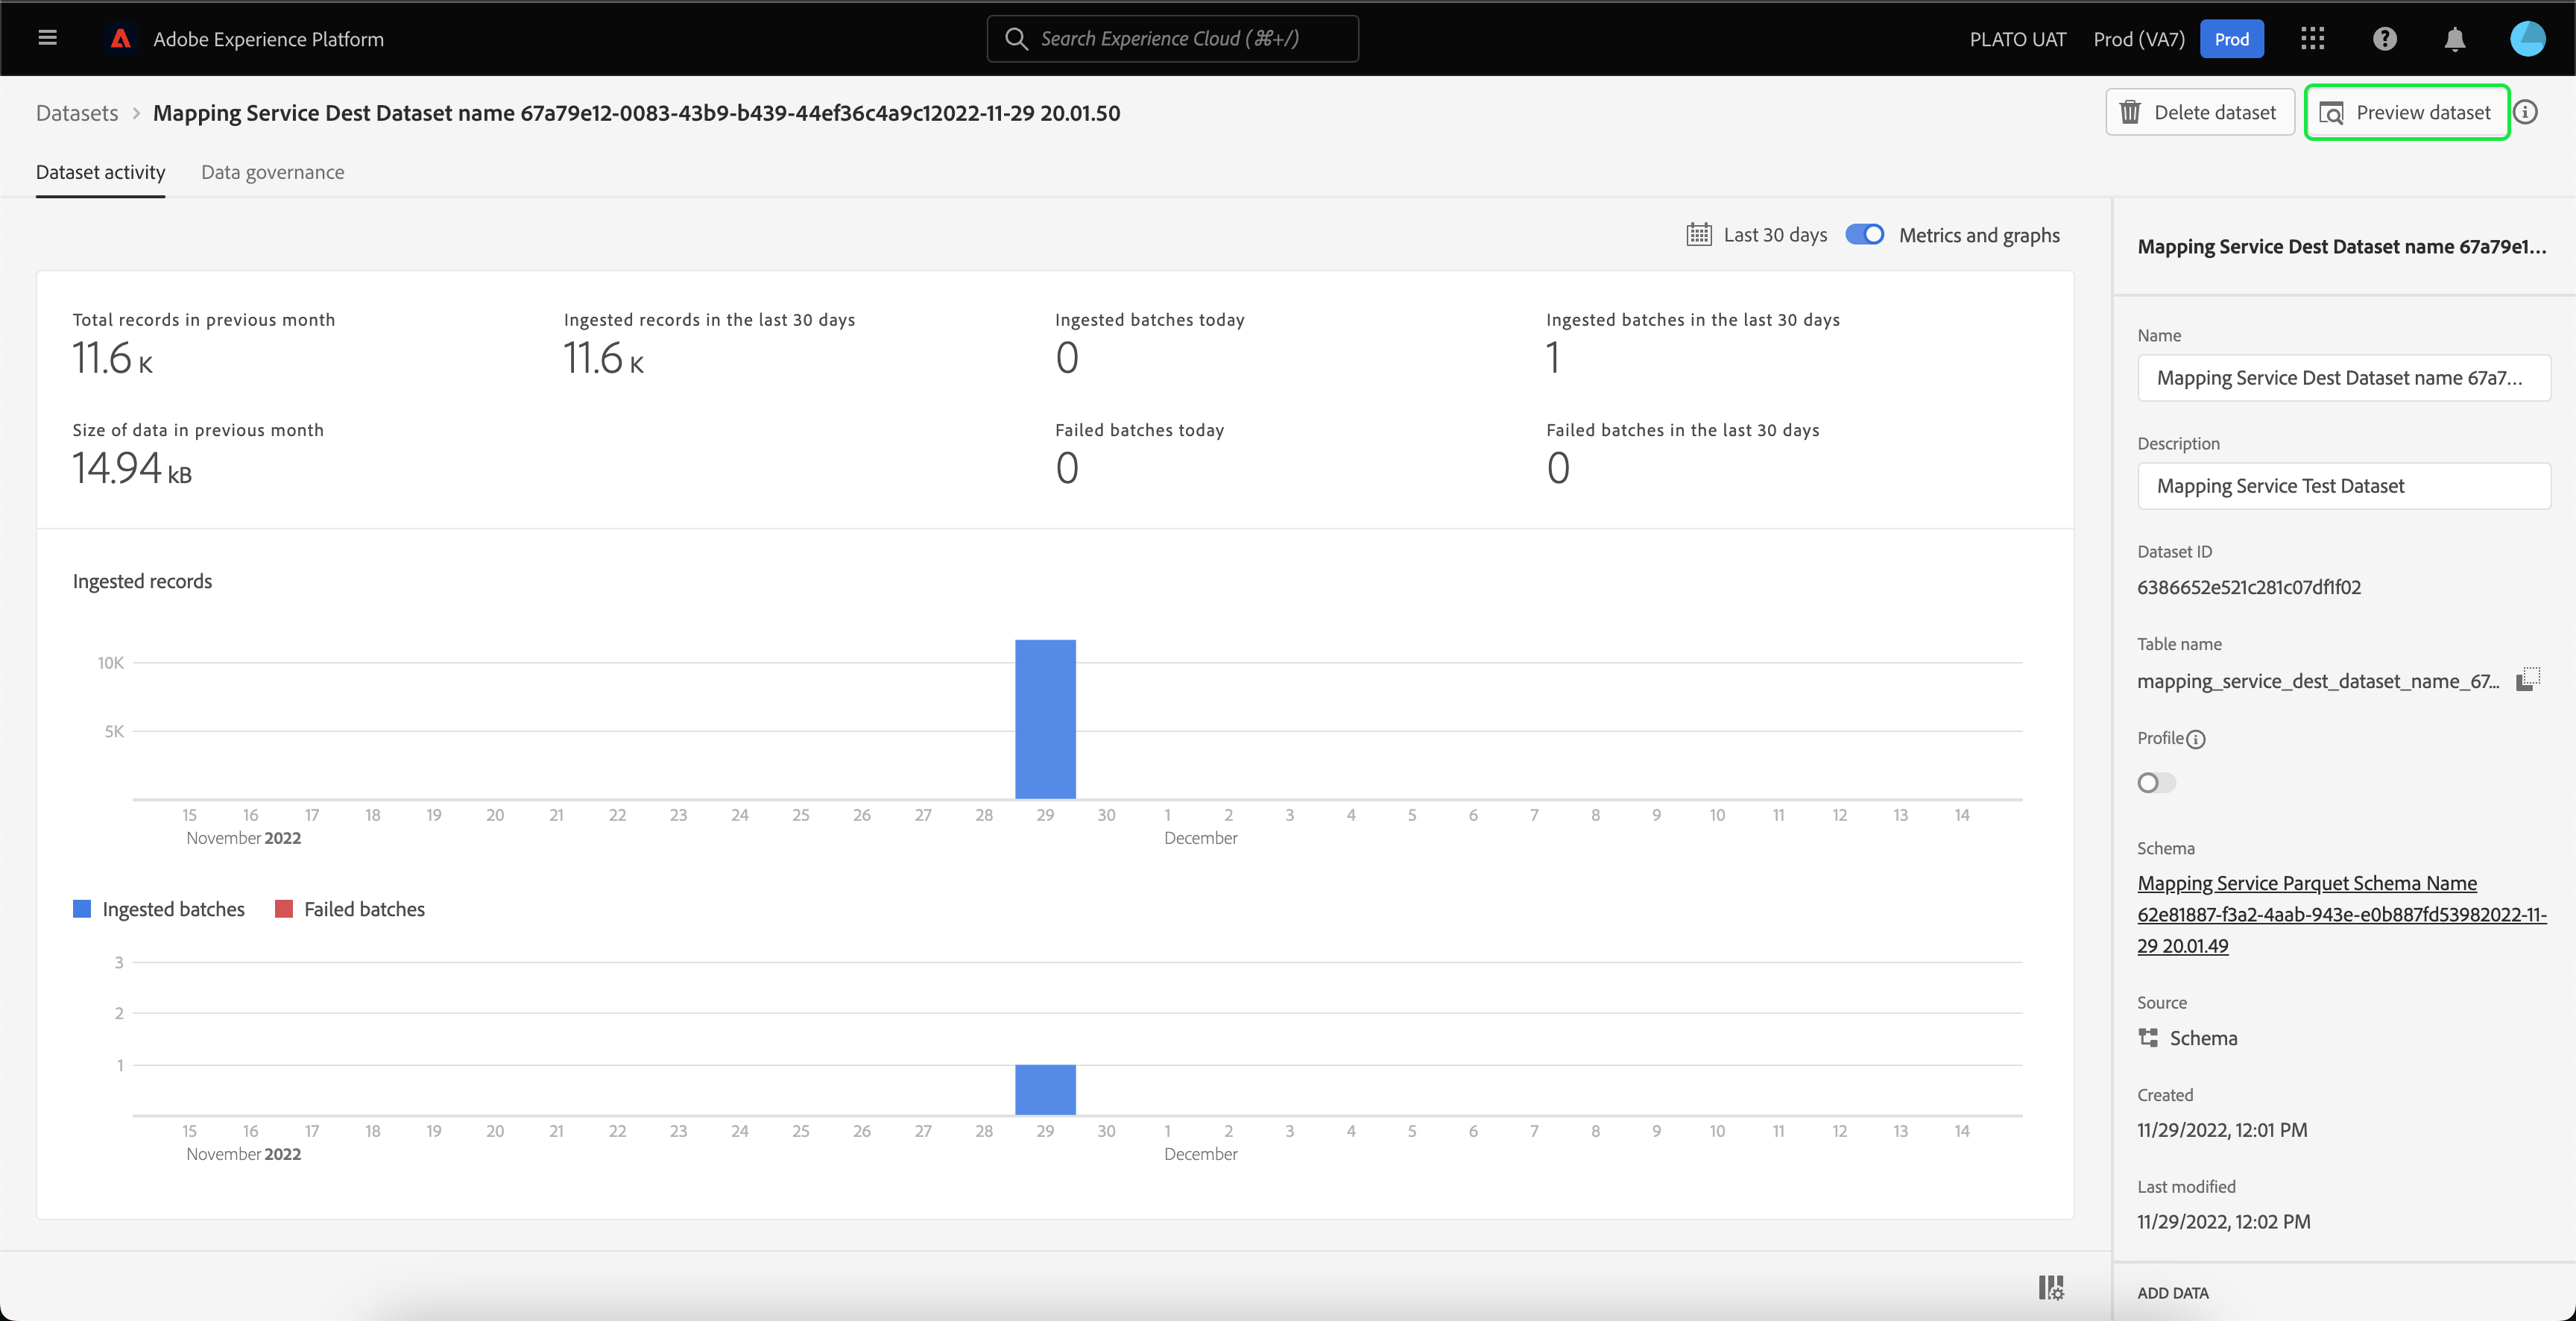This screenshot has width=2576, height=1321.
Task: Open the Prod sandbox selector
Action: pyautogui.click(x=2231, y=39)
